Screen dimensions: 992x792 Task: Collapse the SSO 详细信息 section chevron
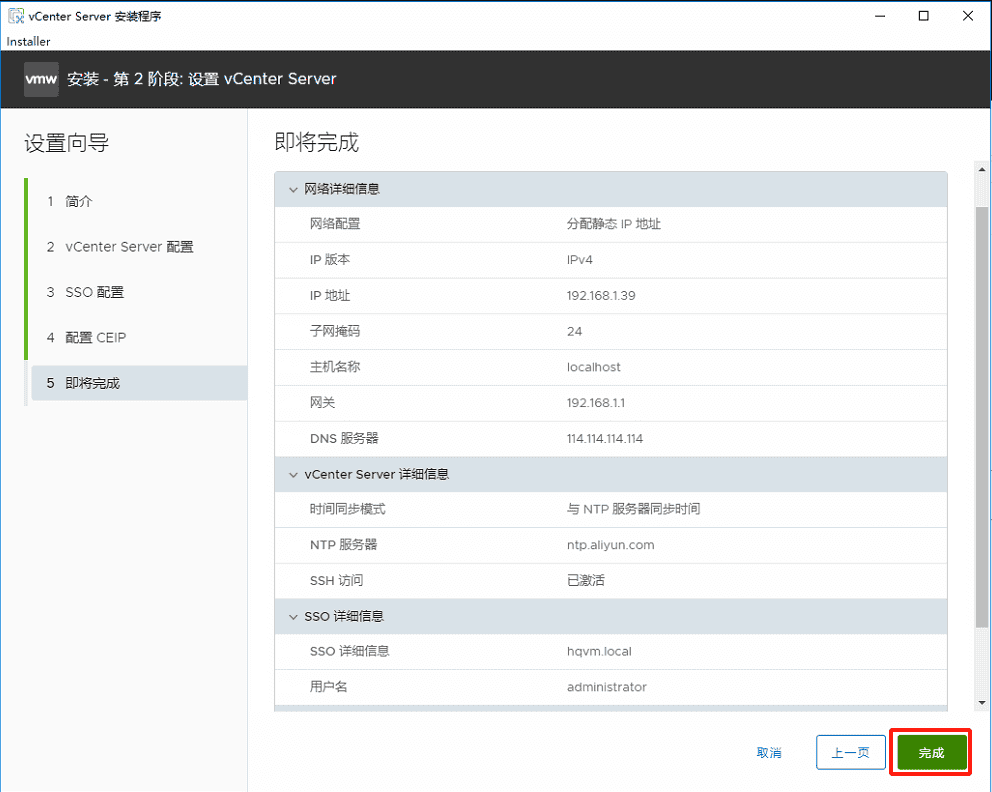tap(293, 616)
